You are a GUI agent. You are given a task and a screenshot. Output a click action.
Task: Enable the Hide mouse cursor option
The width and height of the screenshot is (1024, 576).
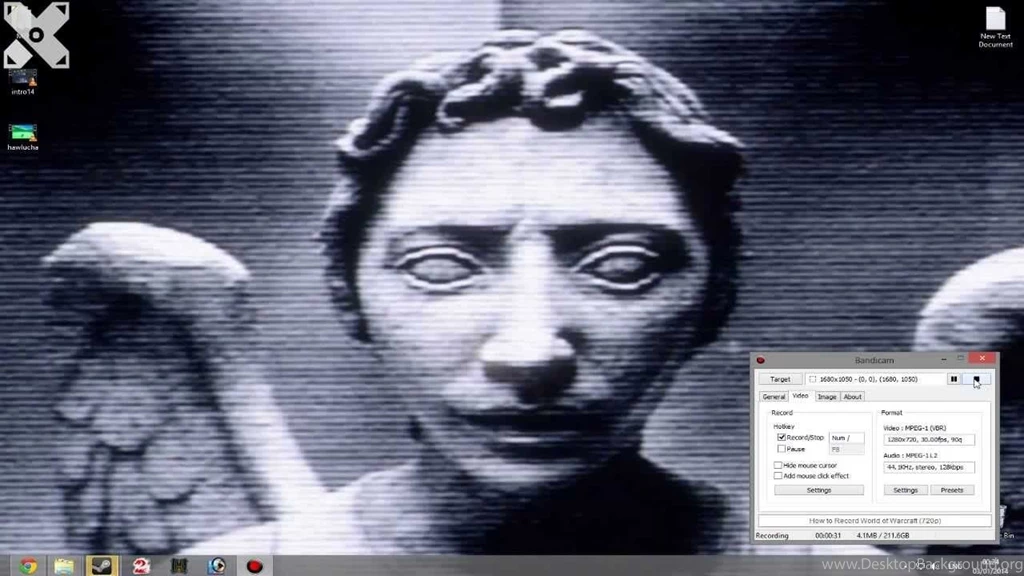[780, 465]
